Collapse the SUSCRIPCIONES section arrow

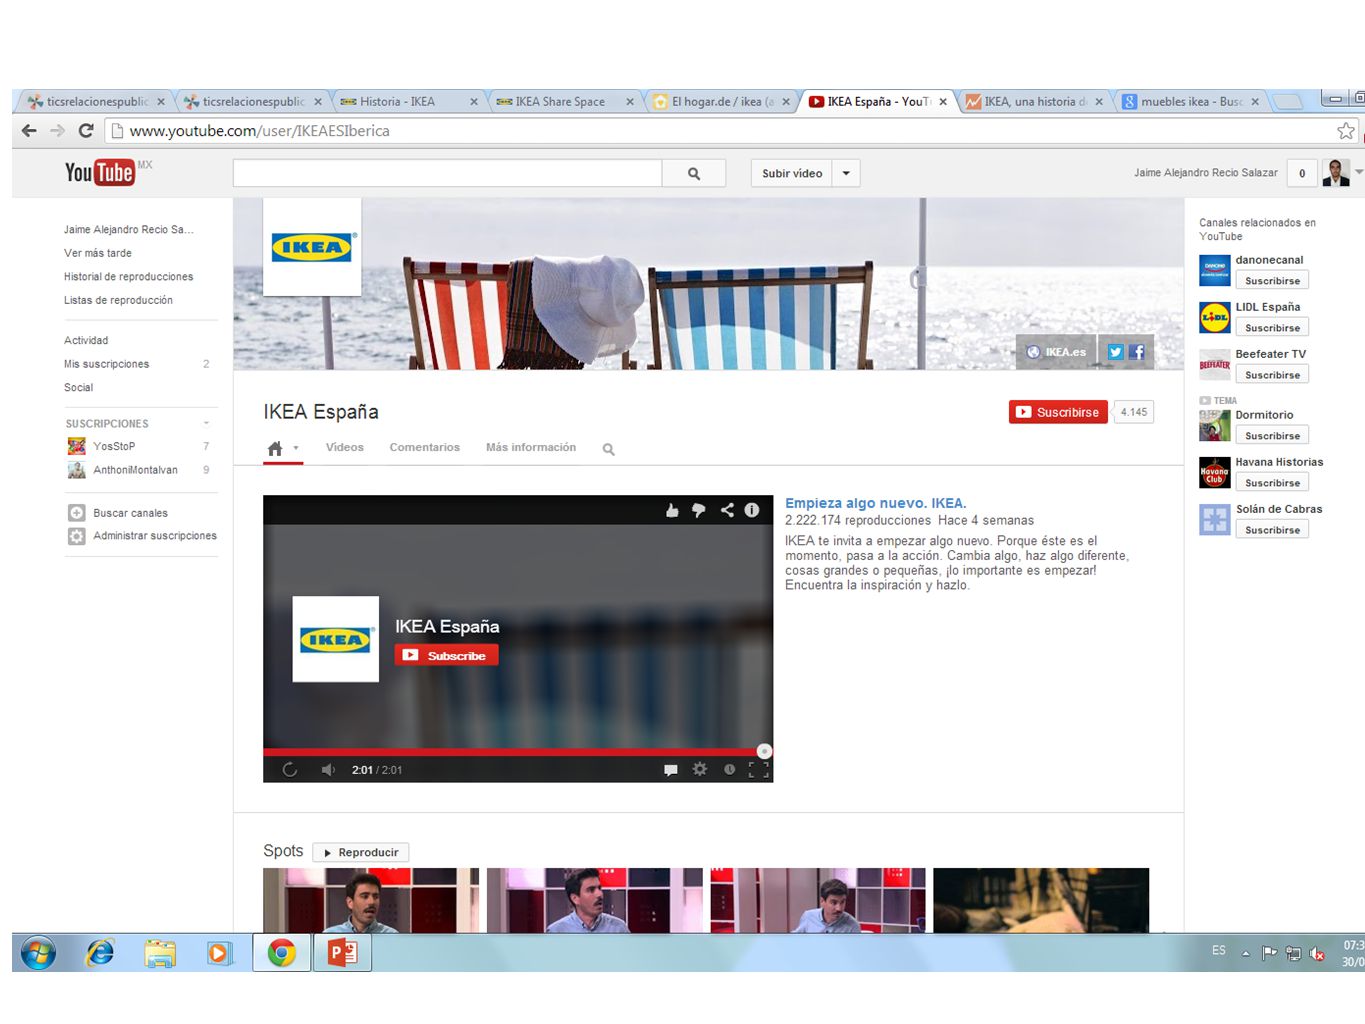(x=207, y=424)
